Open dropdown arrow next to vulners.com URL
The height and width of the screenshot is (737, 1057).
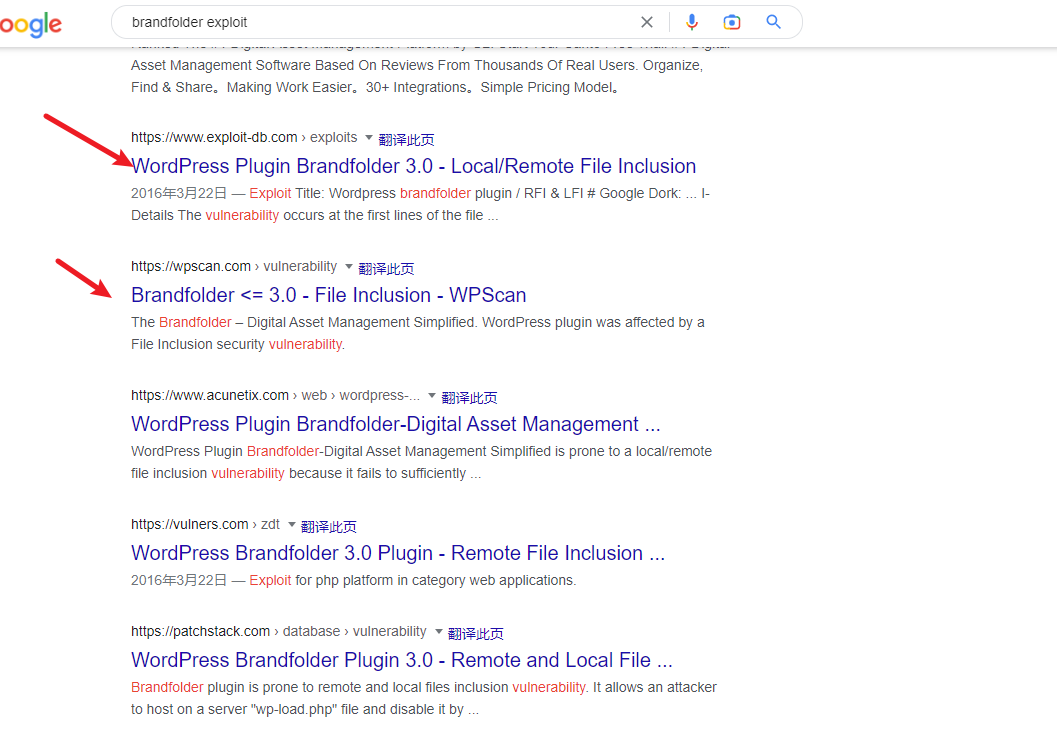[291, 525]
